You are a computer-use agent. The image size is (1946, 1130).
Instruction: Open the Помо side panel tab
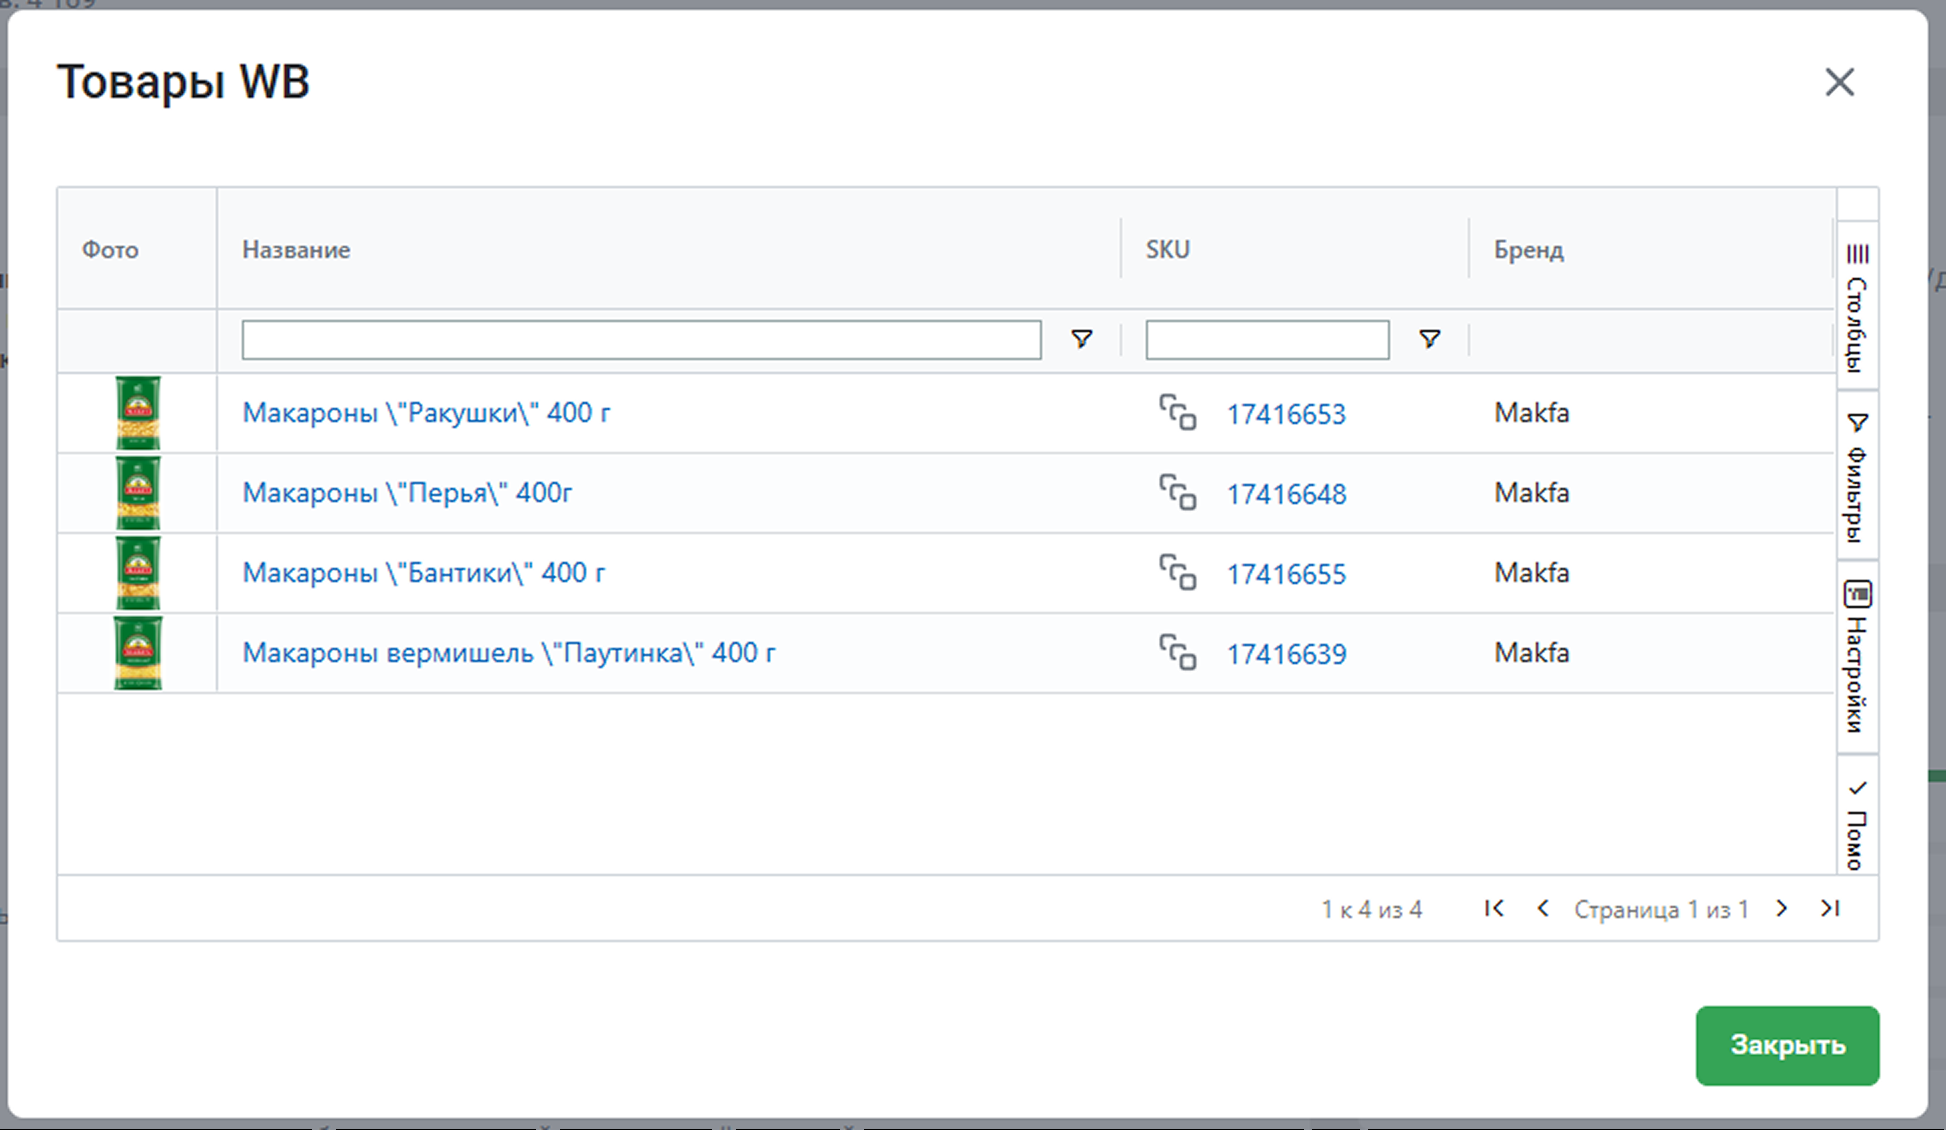[1857, 824]
